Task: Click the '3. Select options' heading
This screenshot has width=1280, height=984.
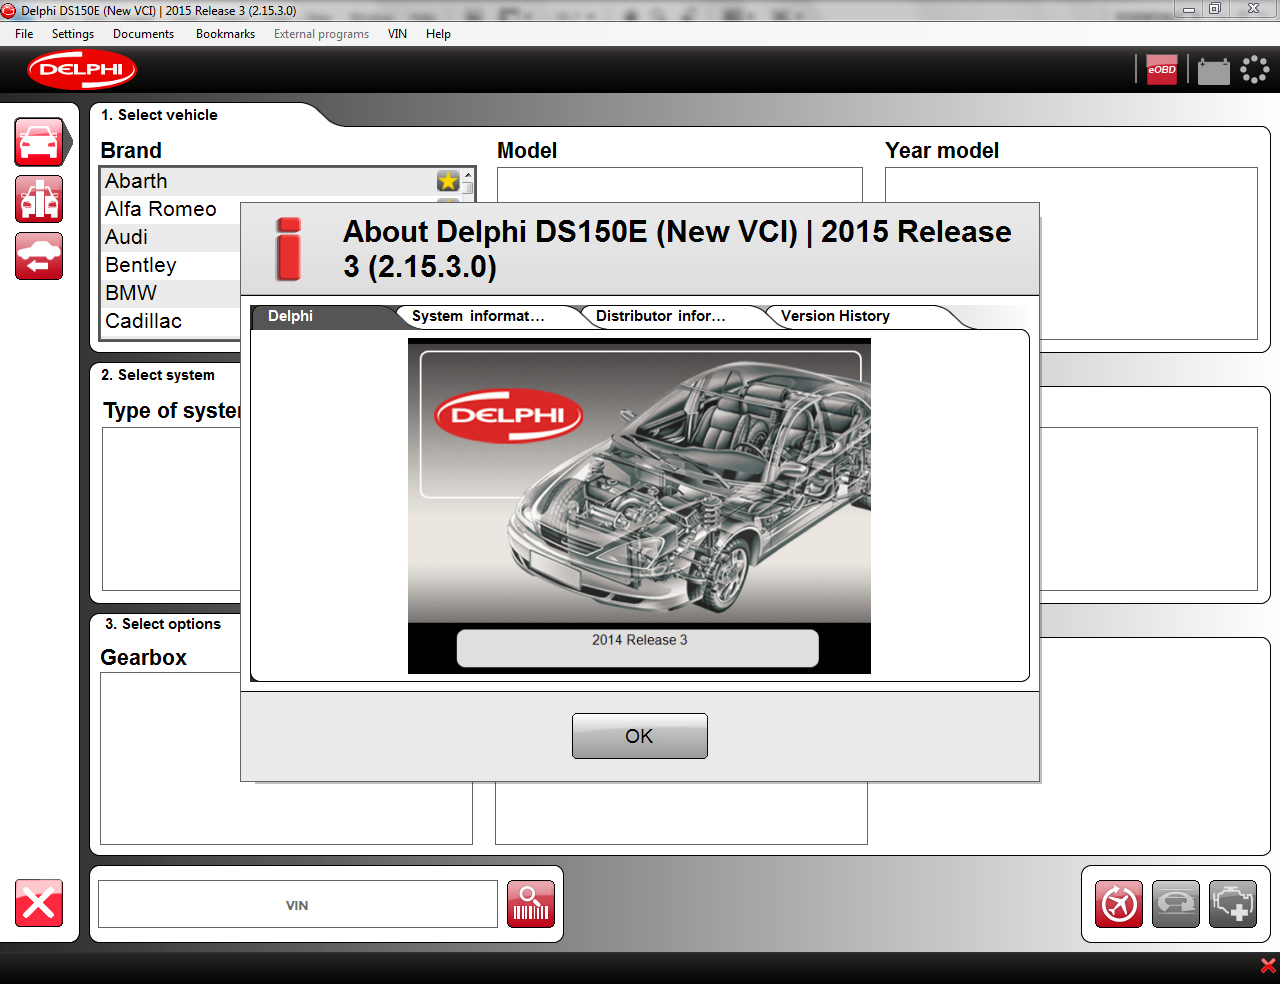Action: click(x=163, y=624)
